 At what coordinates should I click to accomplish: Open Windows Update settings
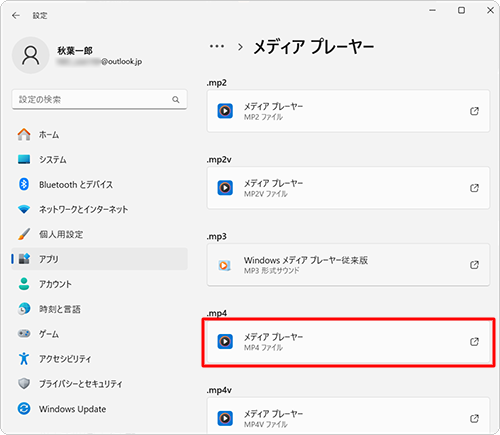click(x=99, y=409)
